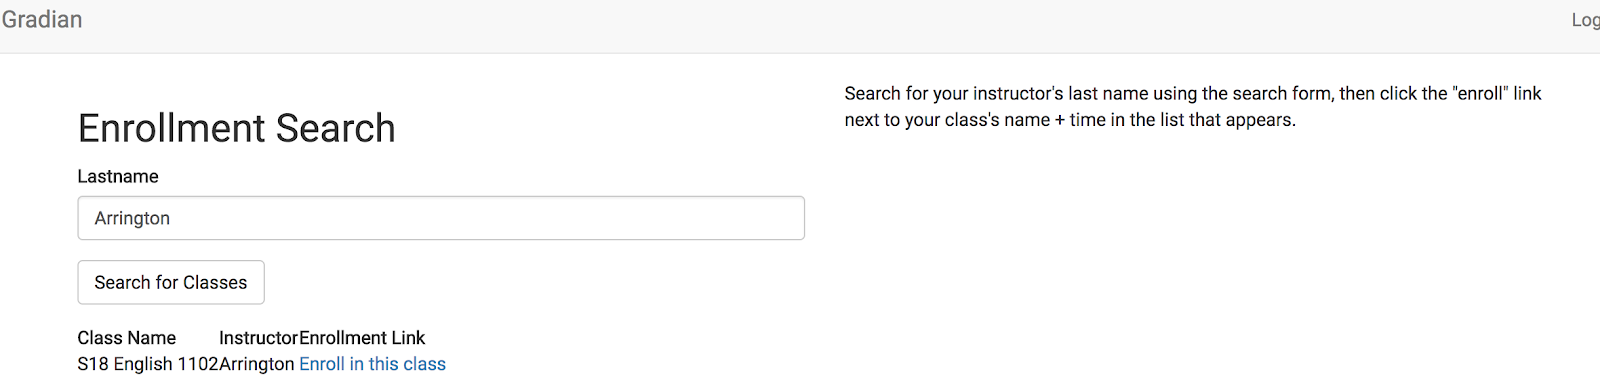Viewport: 1600px width, 390px height.
Task: Click the instruction sentence starting 'Search for your instructor's'
Action: coord(1193,93)
